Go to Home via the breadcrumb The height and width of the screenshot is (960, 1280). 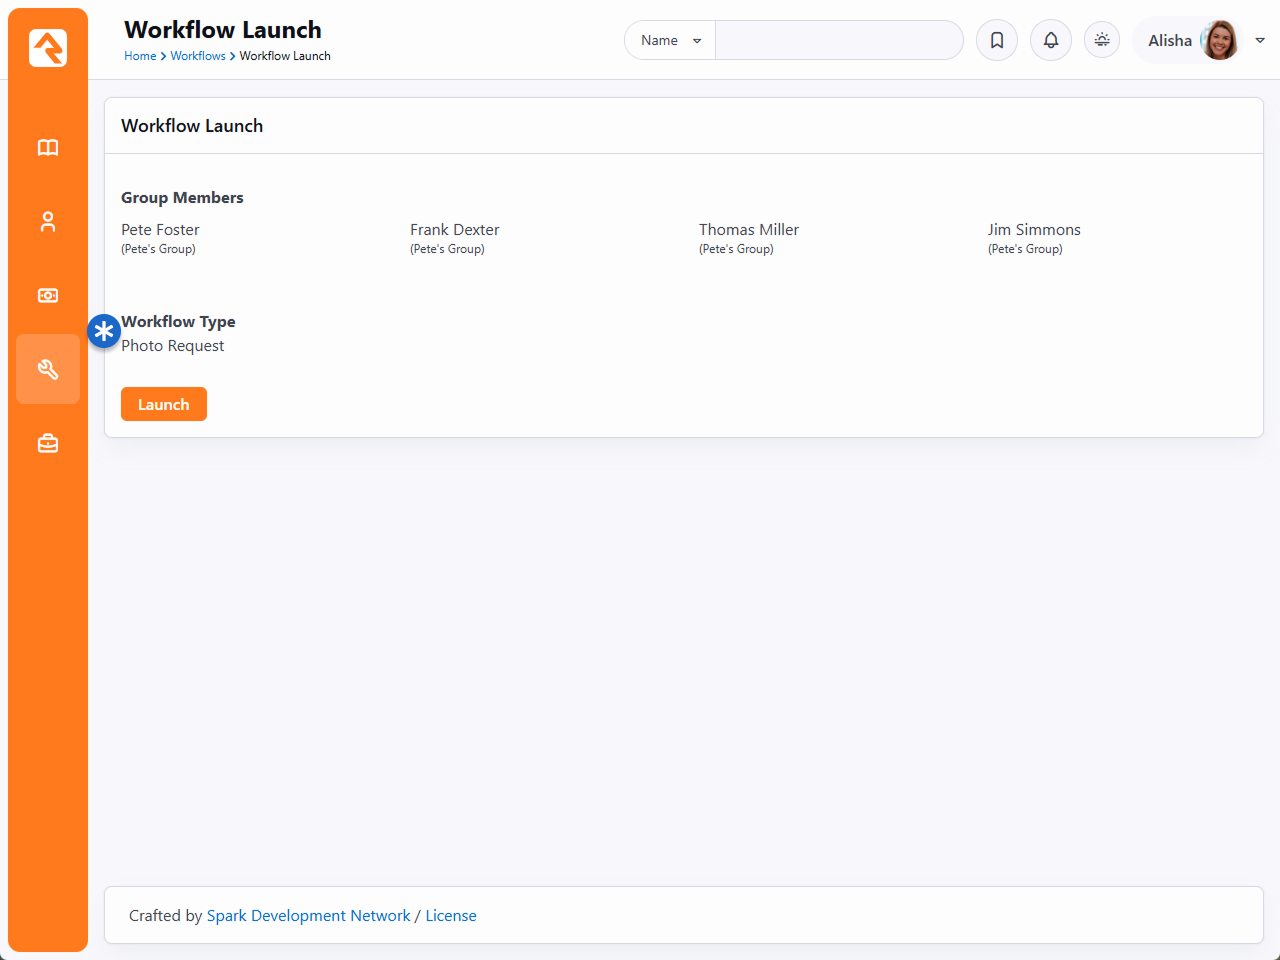click(140, 56)
